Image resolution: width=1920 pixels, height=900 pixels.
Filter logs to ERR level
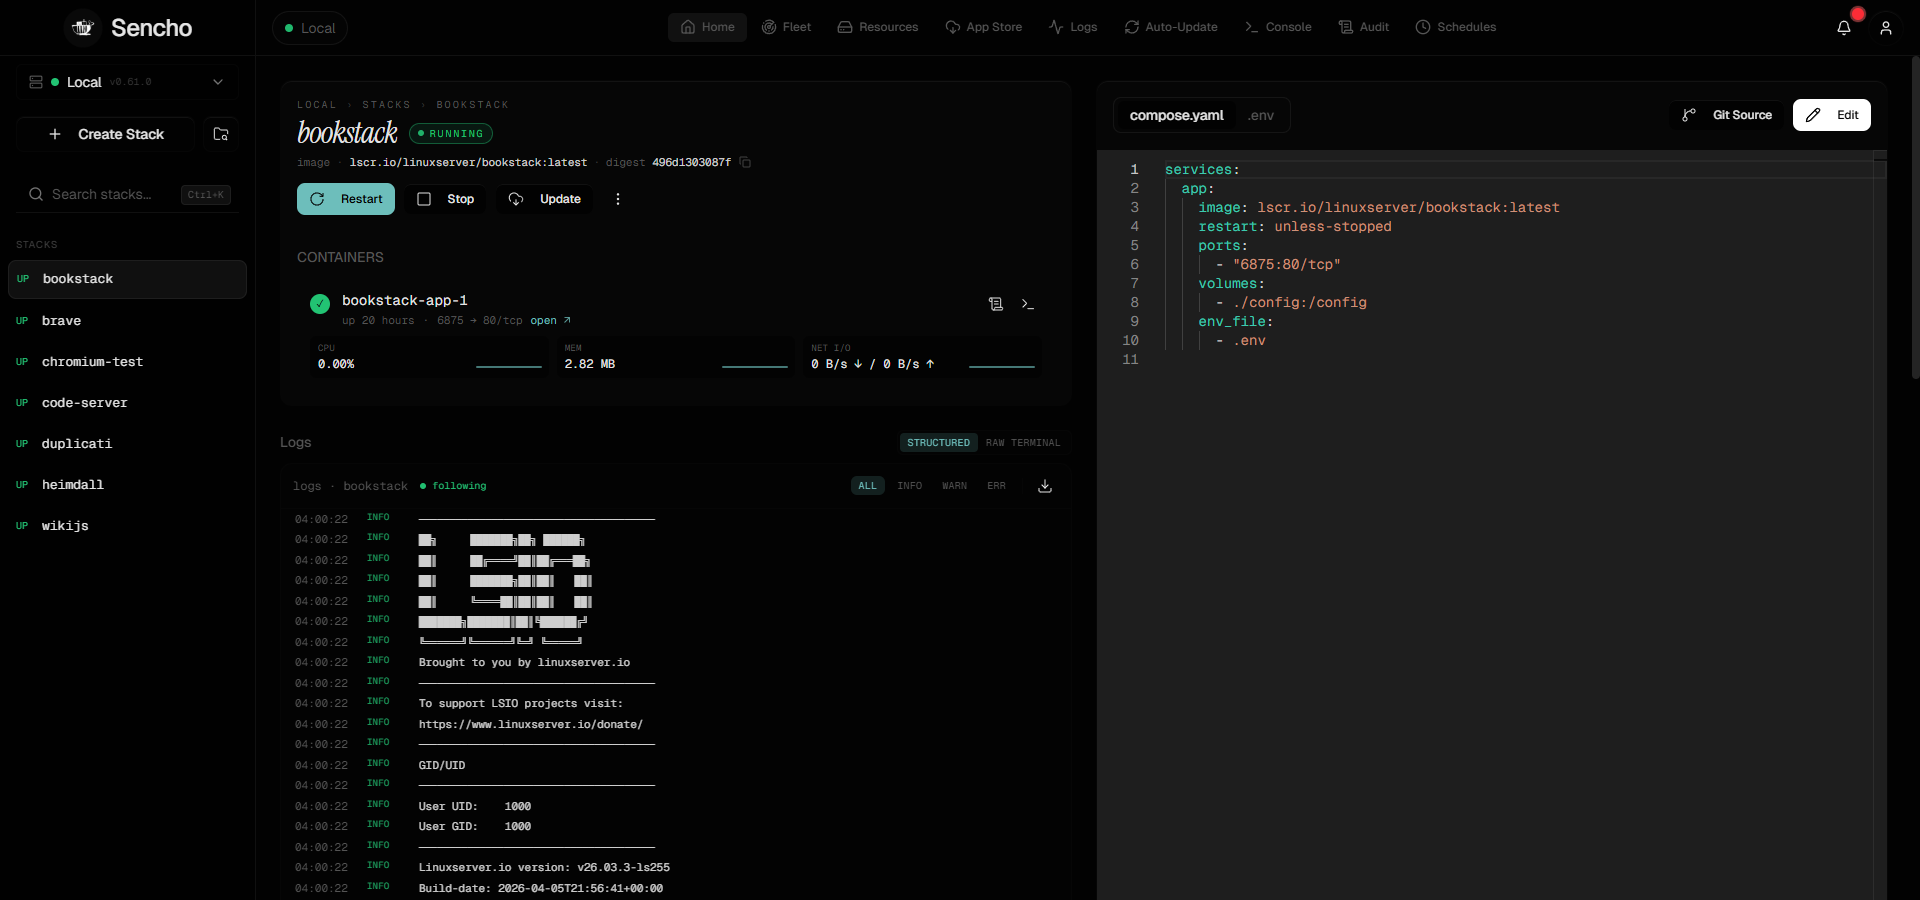997,486
